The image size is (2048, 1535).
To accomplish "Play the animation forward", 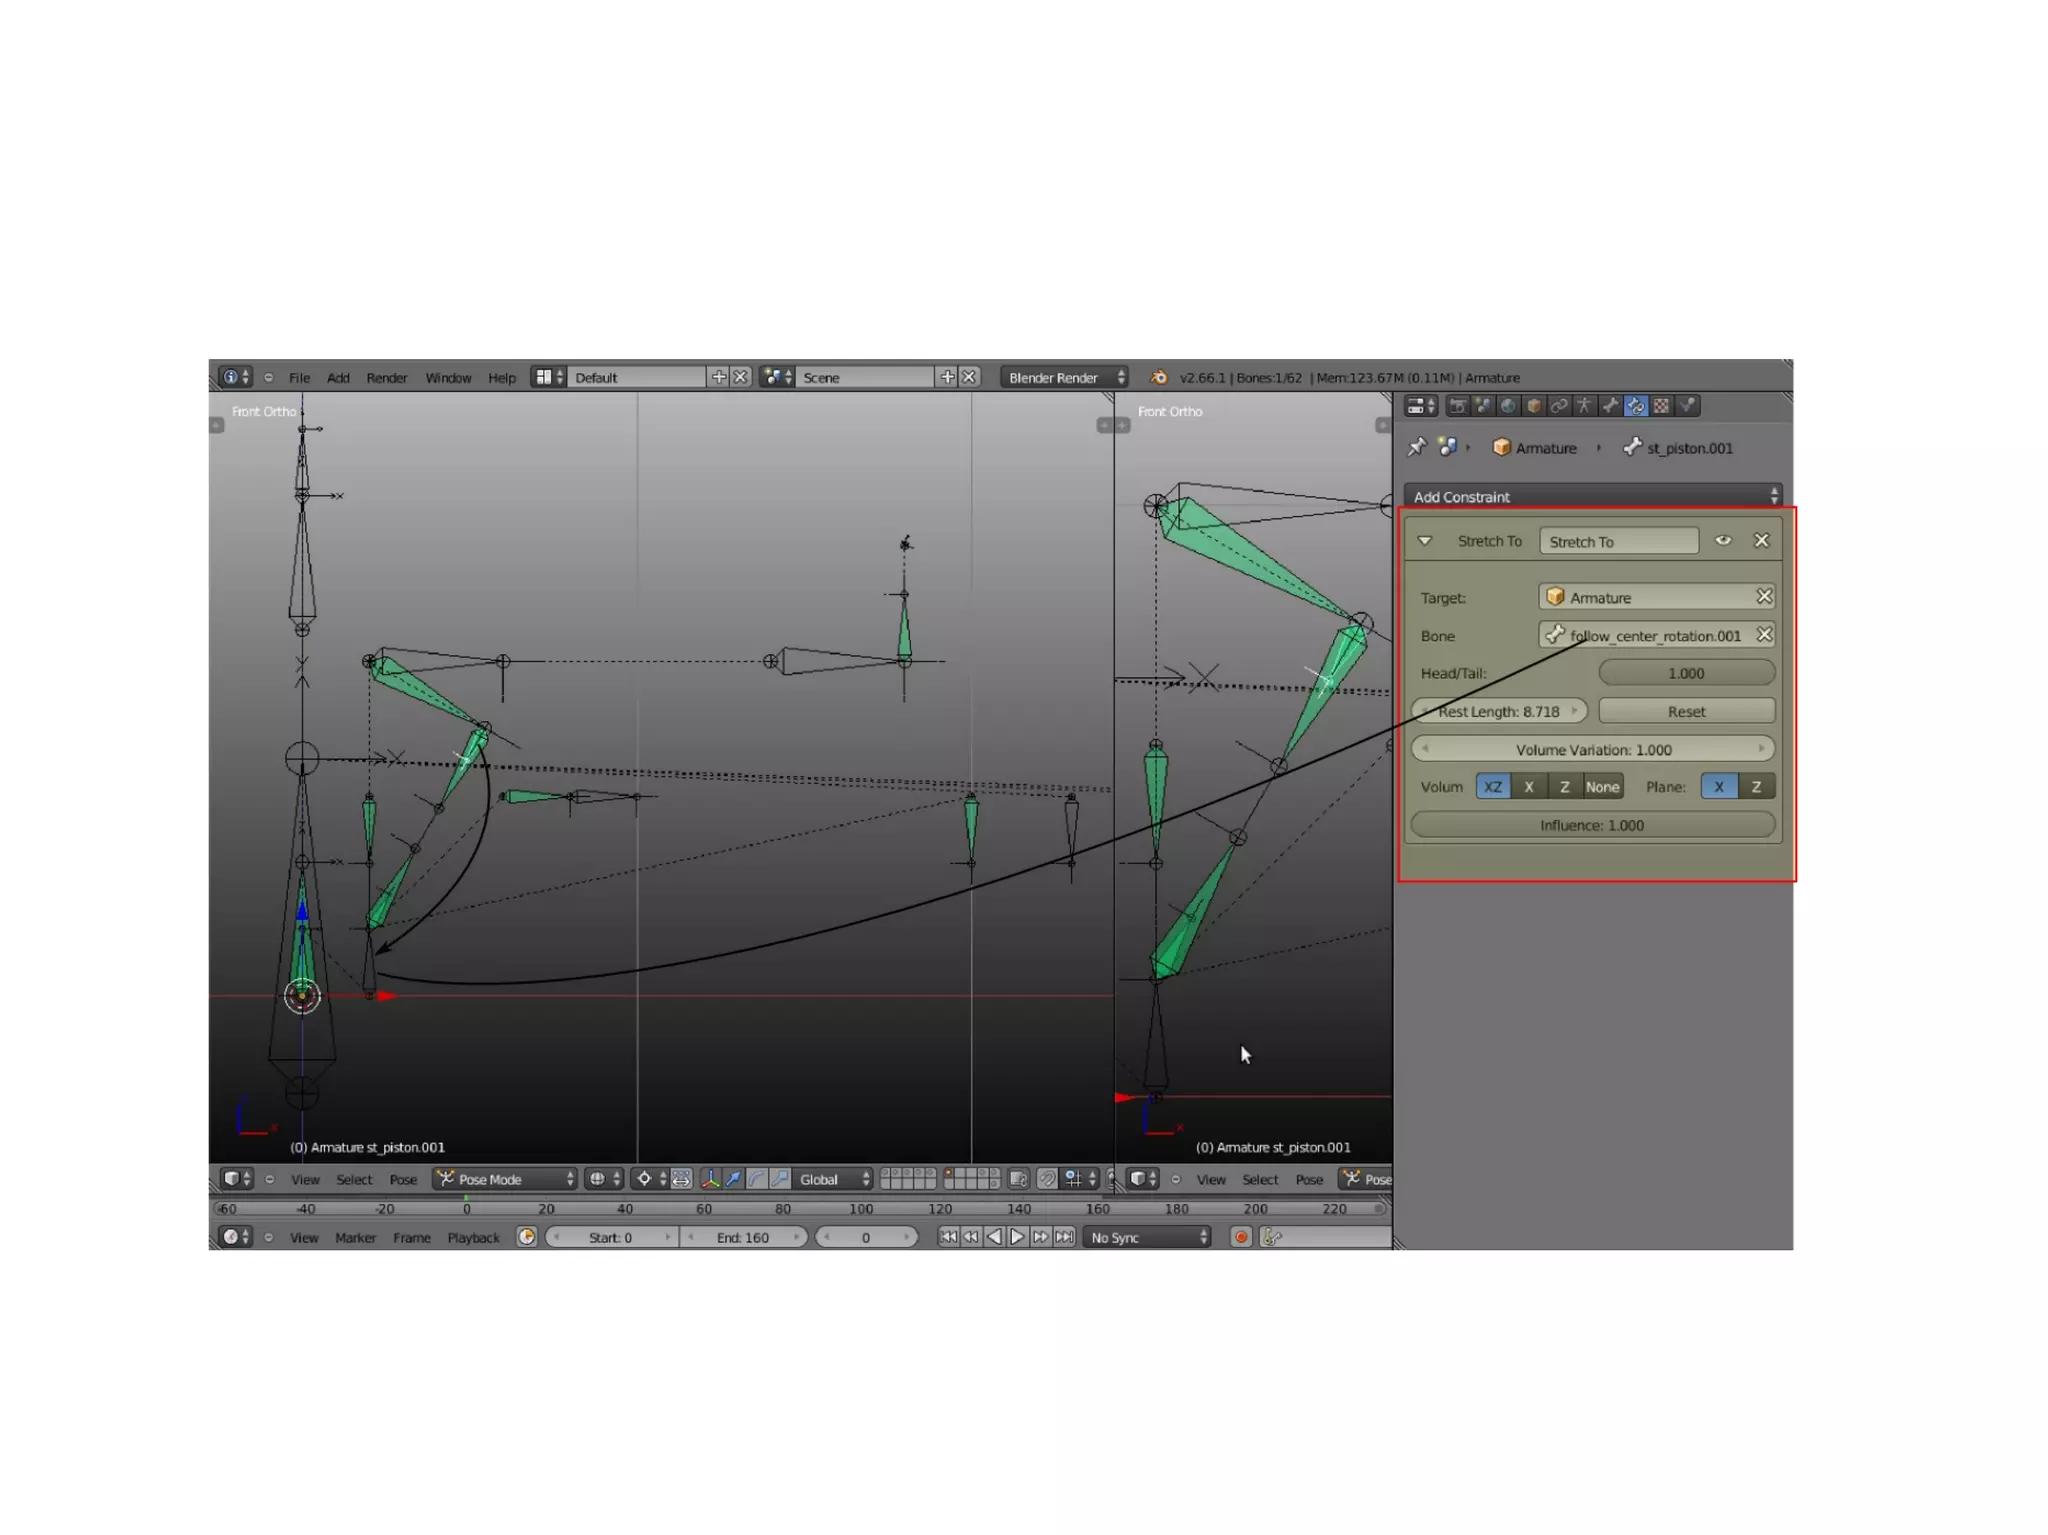I will point(1017,1237).
